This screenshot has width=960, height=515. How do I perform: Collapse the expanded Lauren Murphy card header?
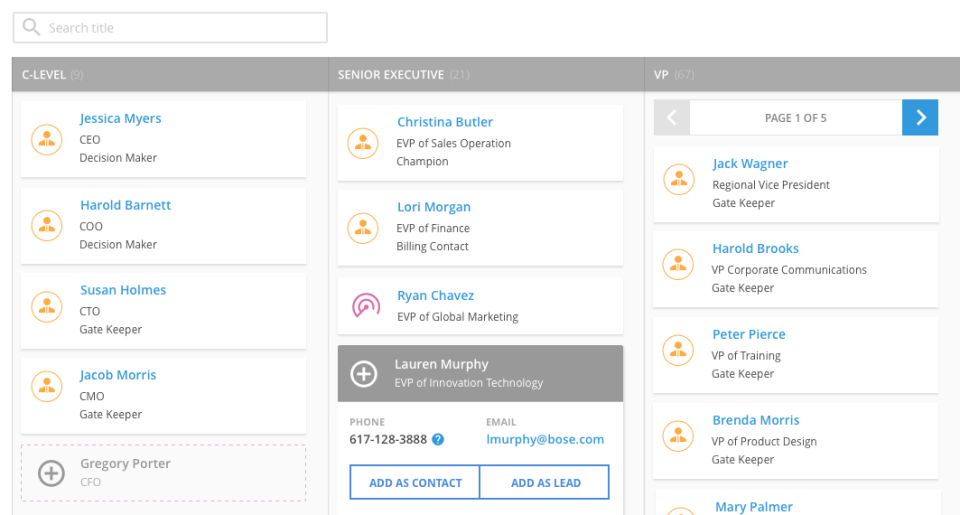[x=481, y=374]
